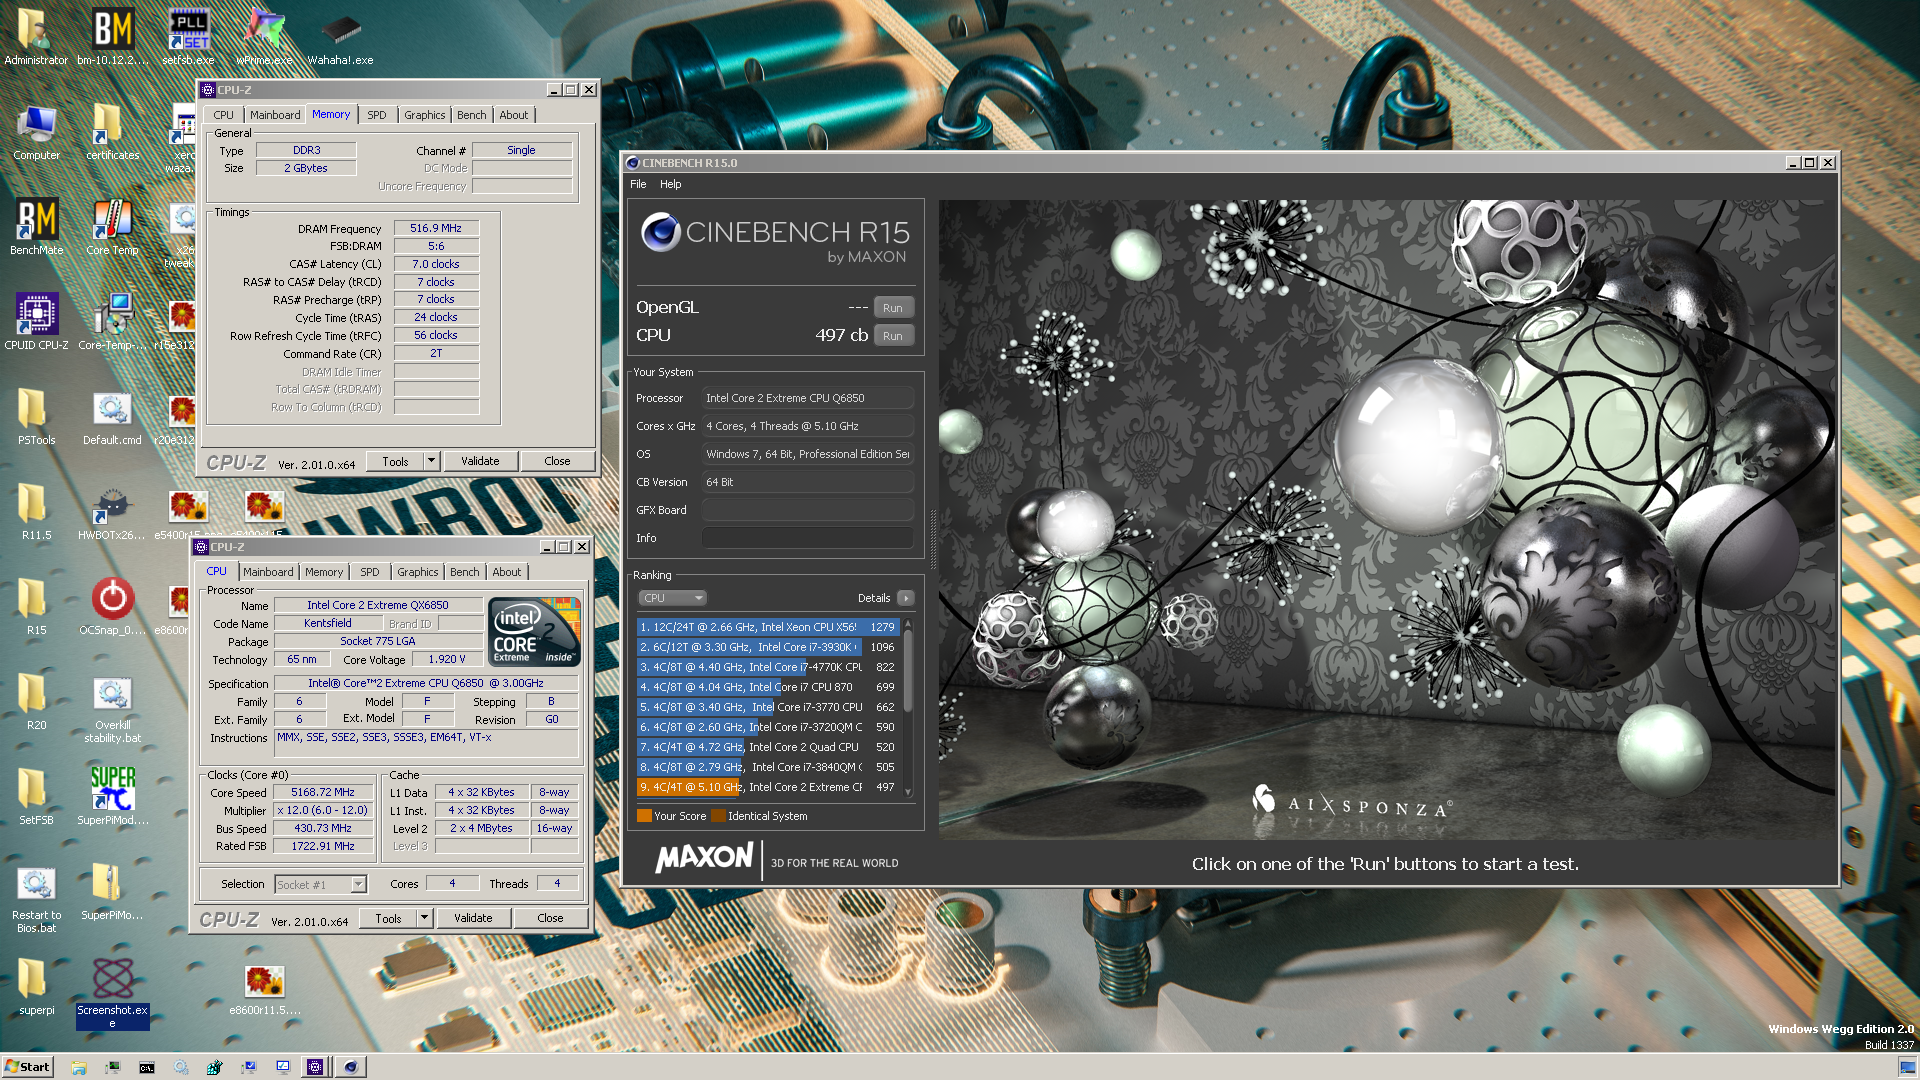Launch the wPrime.exe desktop icon

pyautogui.click(x=264, y=36)
